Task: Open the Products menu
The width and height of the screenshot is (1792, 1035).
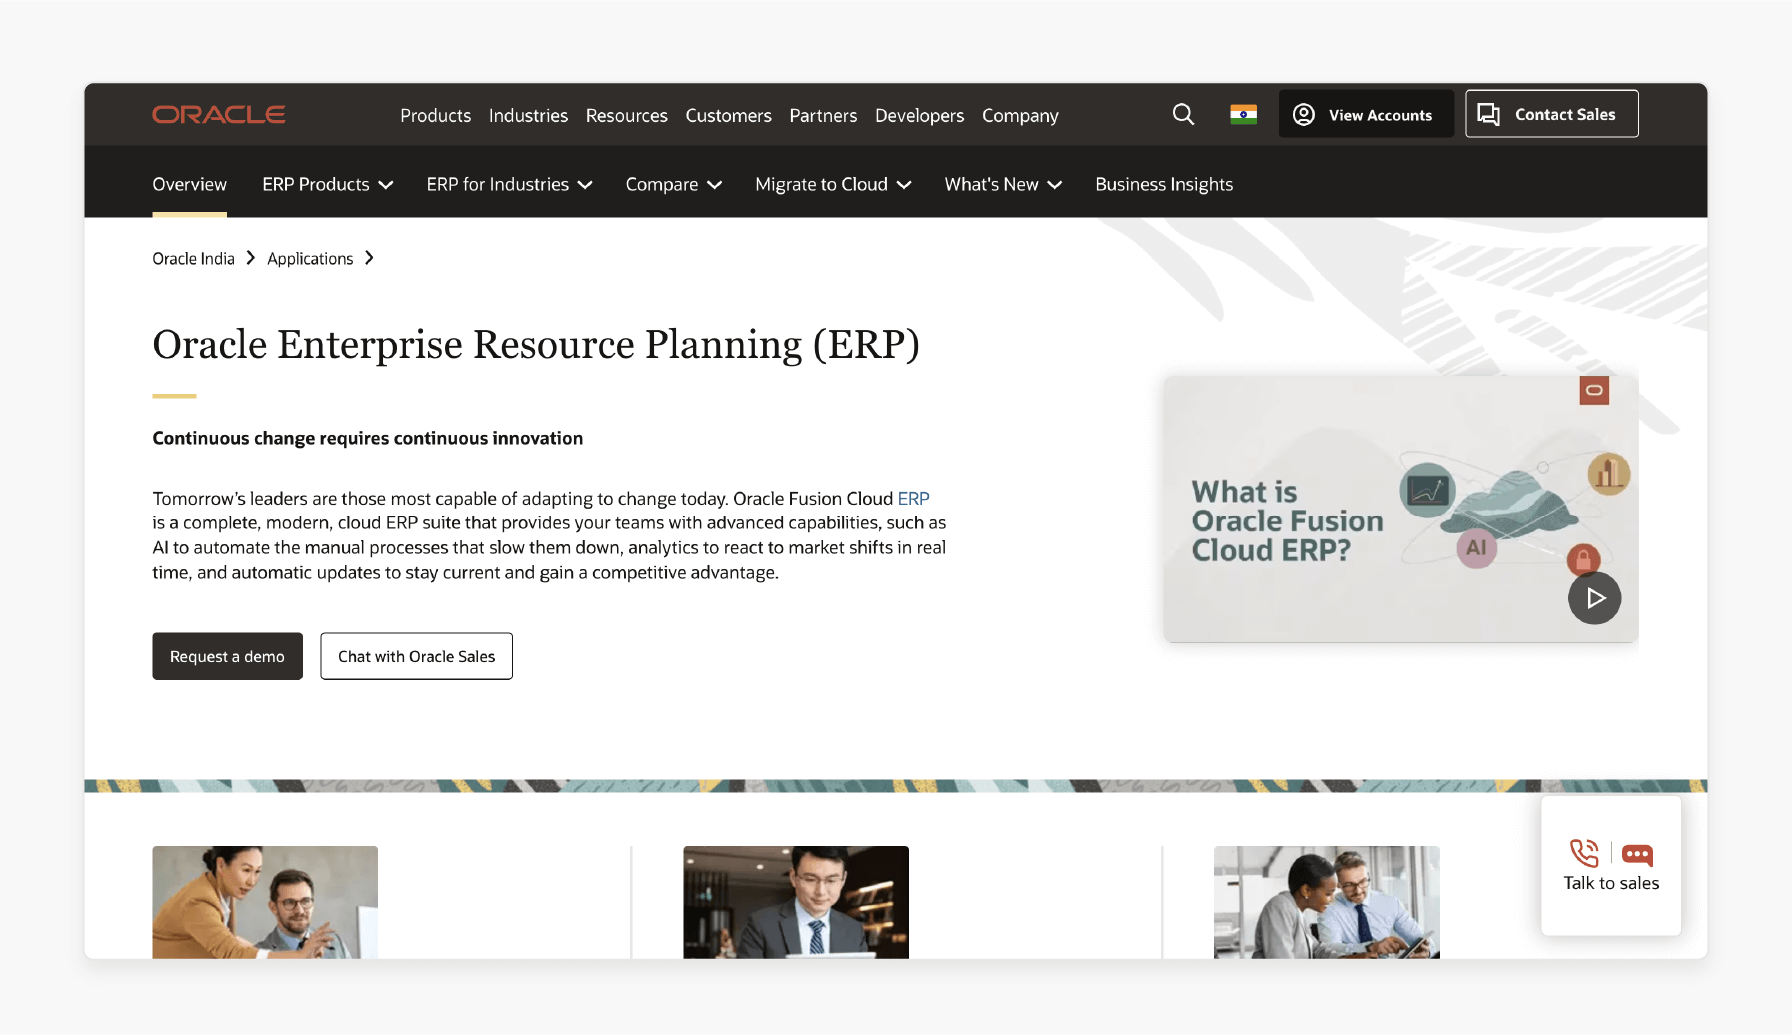Action: point(435,115)
